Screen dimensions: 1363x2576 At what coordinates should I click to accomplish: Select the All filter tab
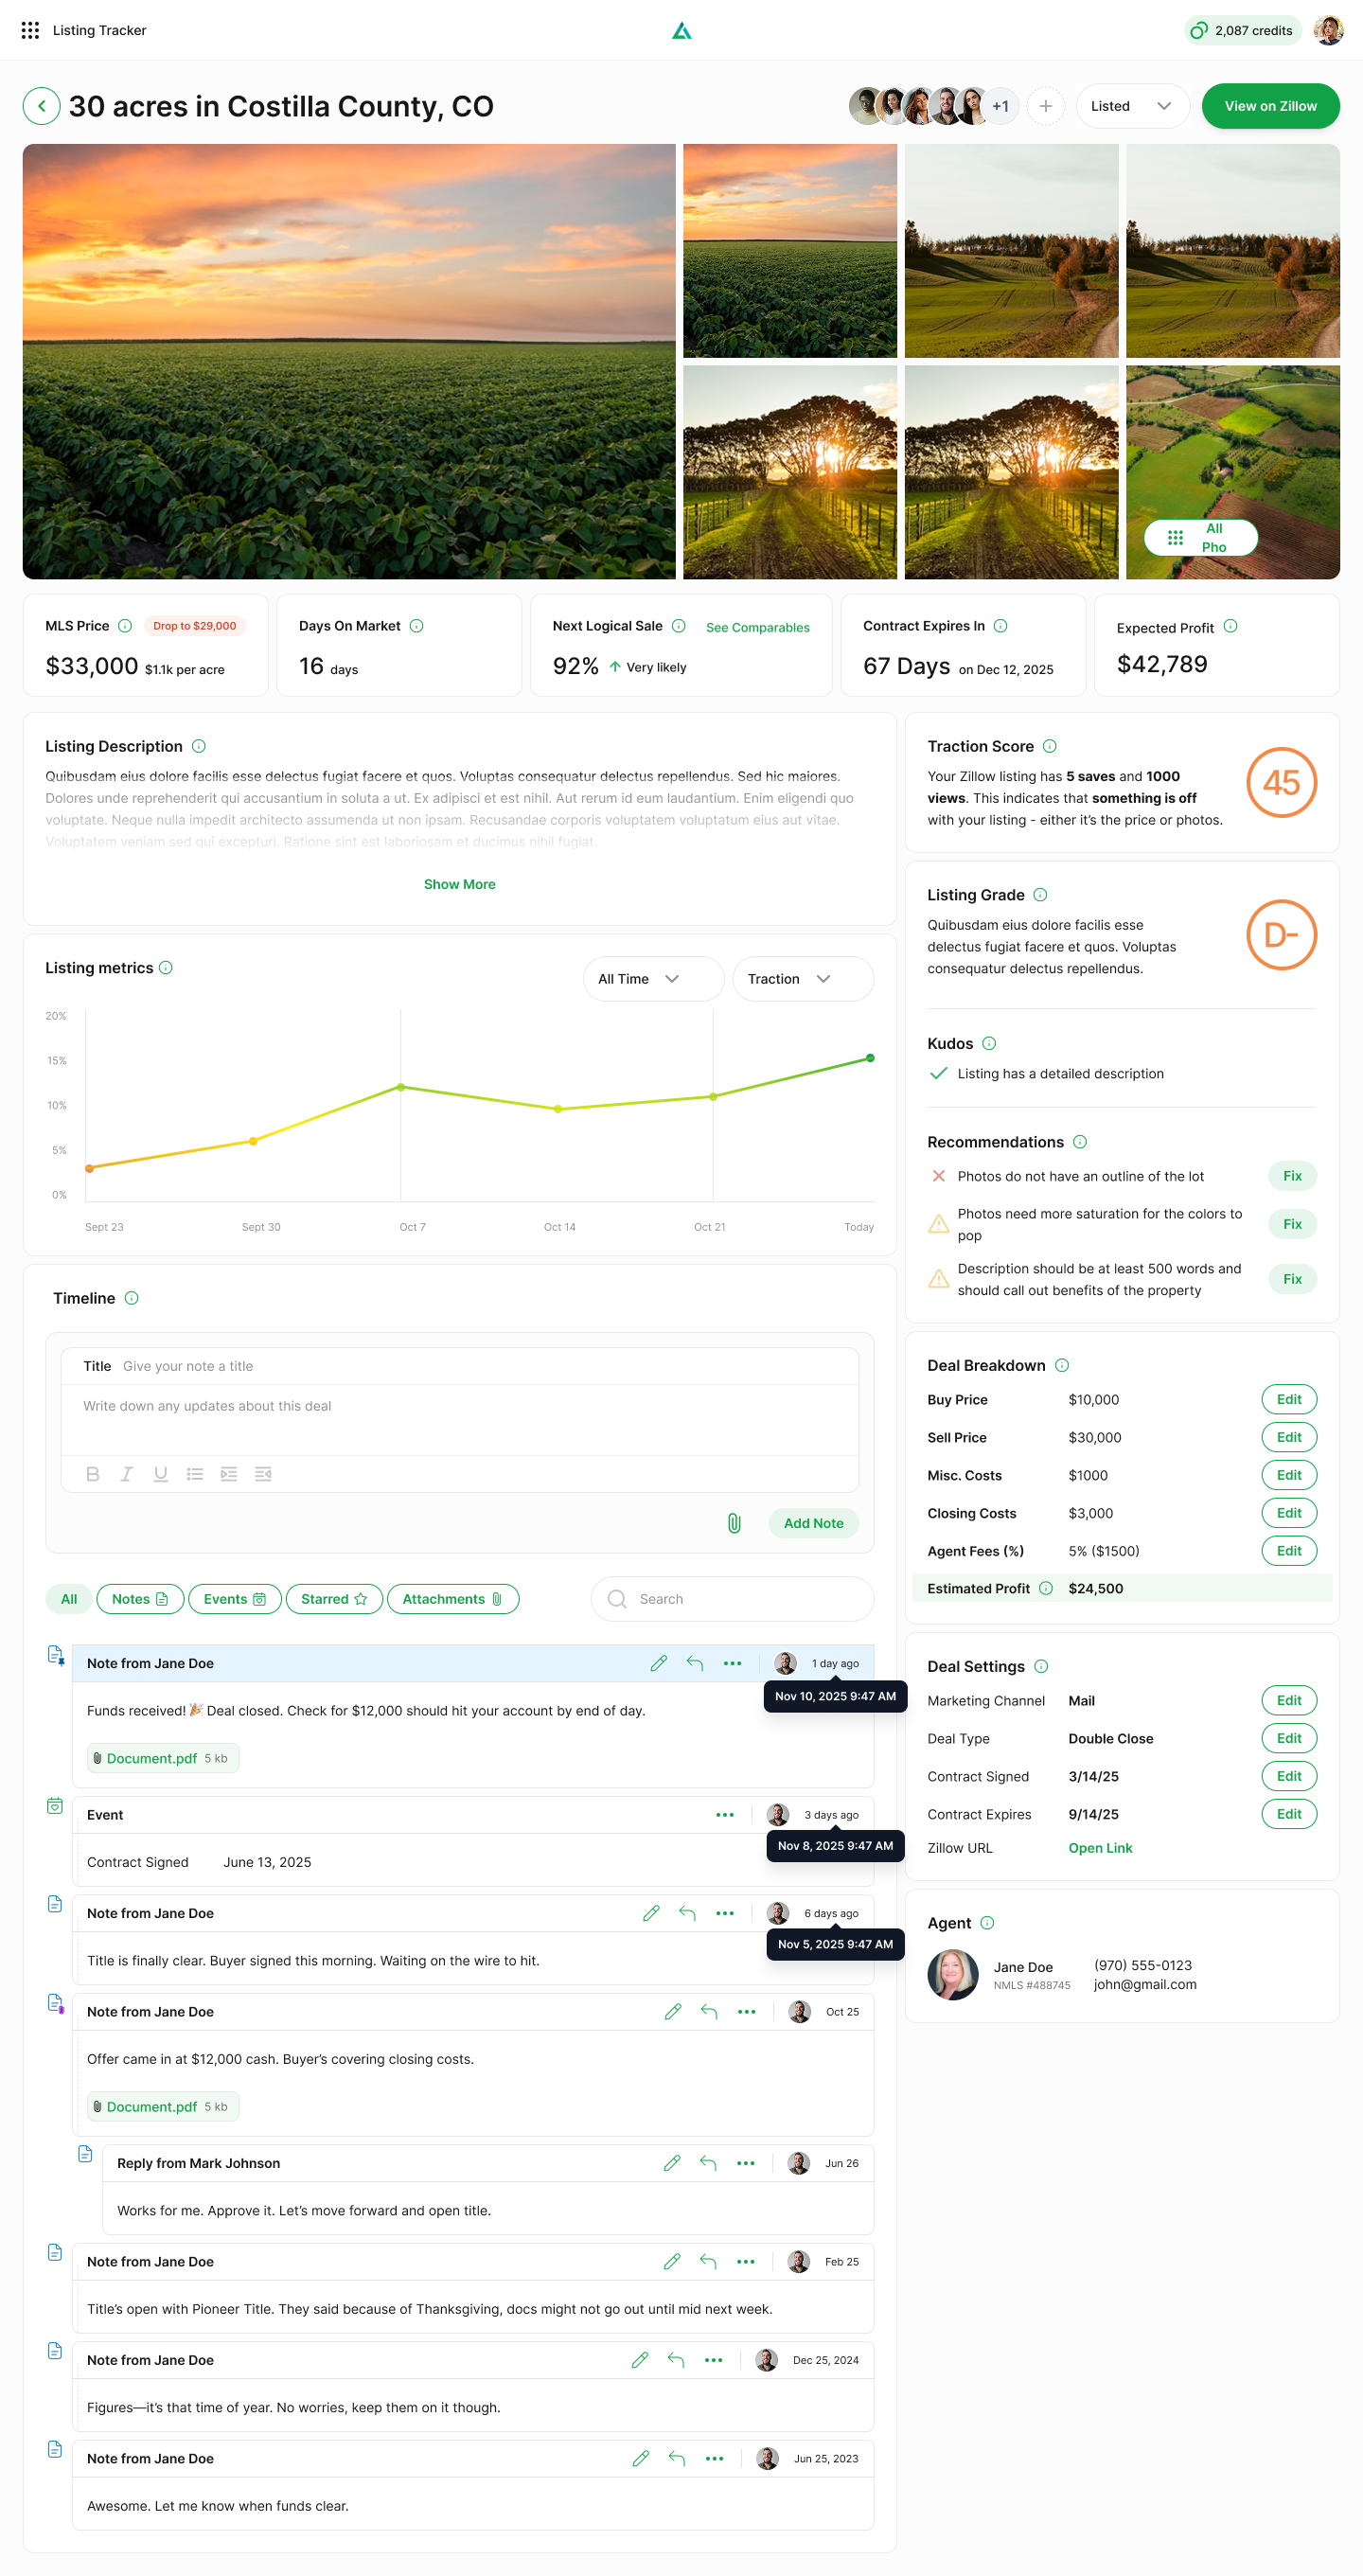[x=69, y=1599]
